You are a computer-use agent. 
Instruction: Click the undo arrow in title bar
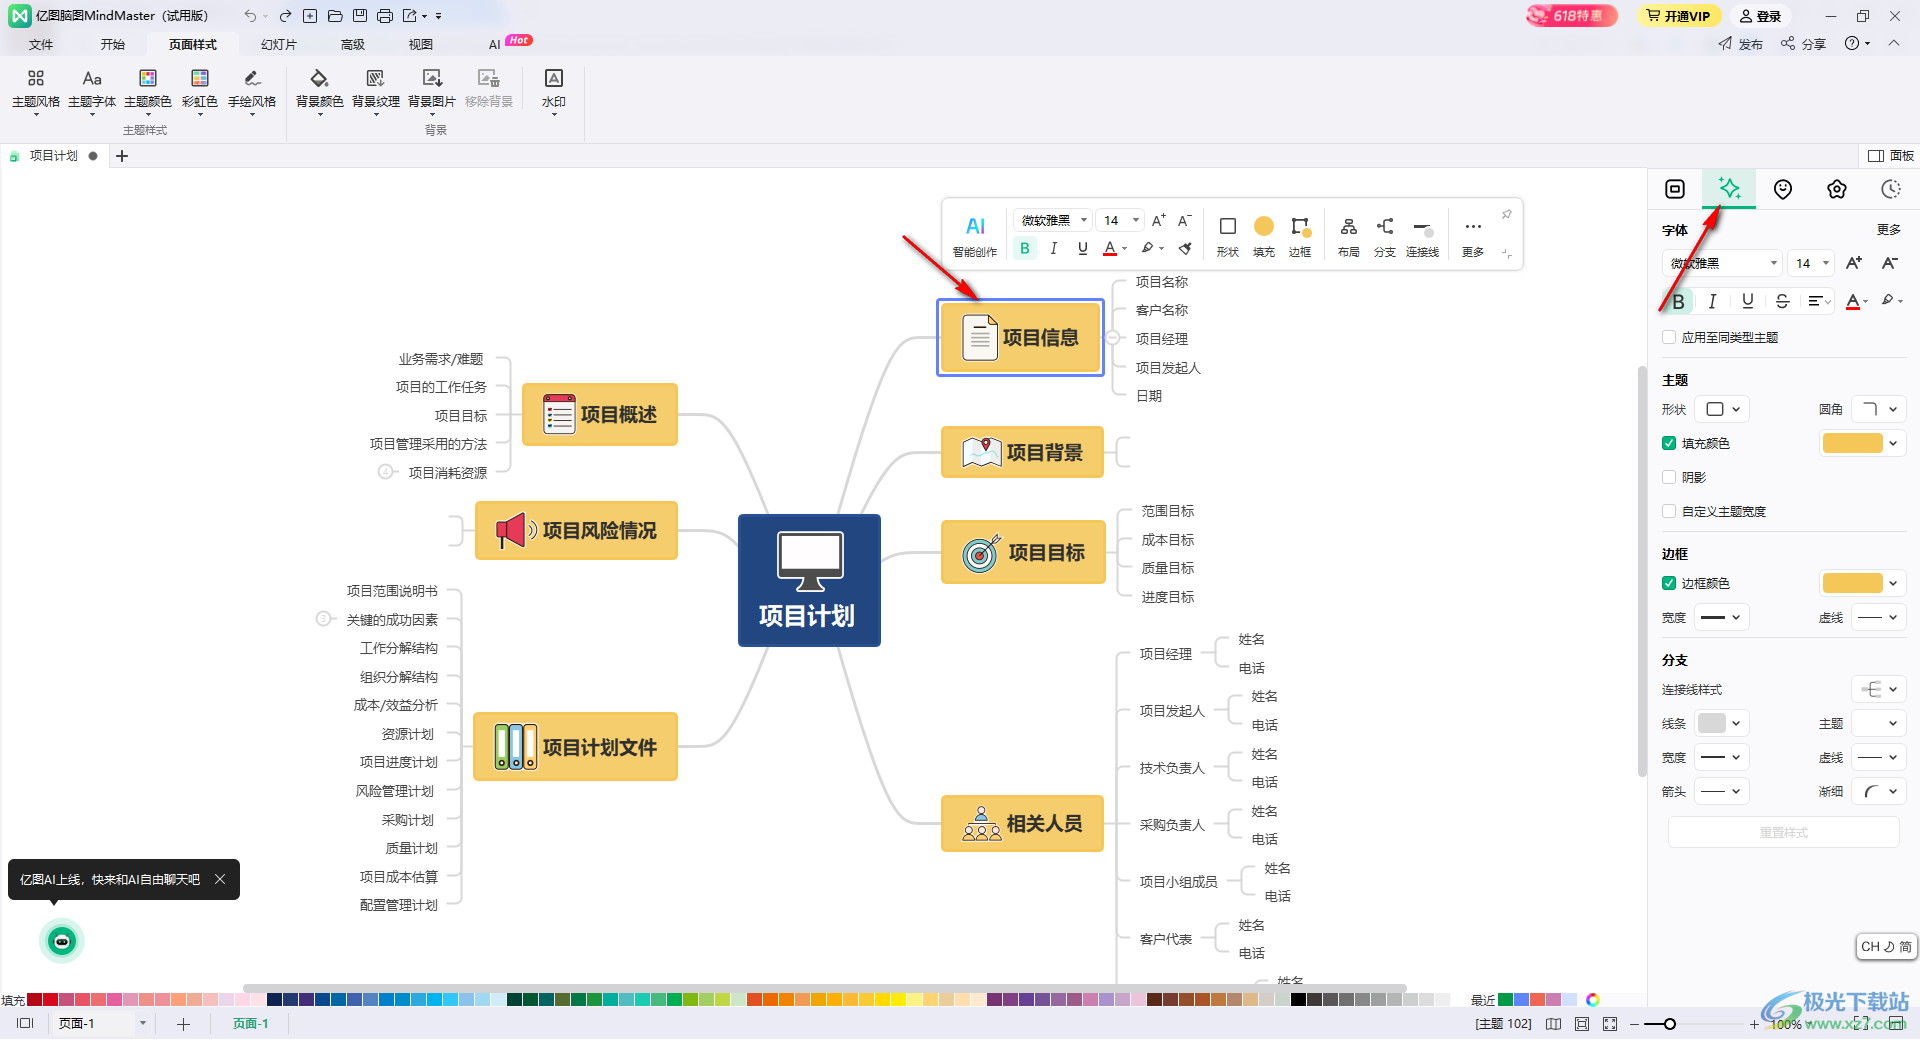coord(249,16)
